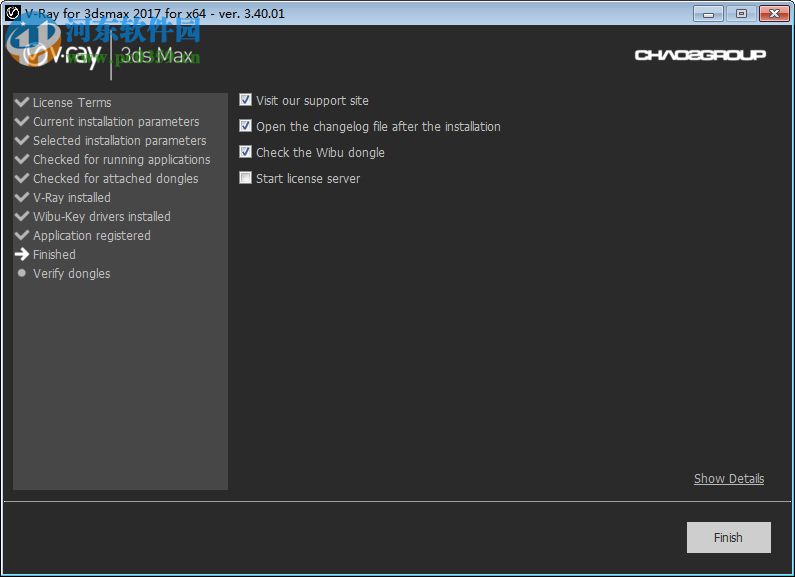Screen dimensions: 795x577
Task: Enable the Start license server checkbox
Action: (x=245, y=178)
